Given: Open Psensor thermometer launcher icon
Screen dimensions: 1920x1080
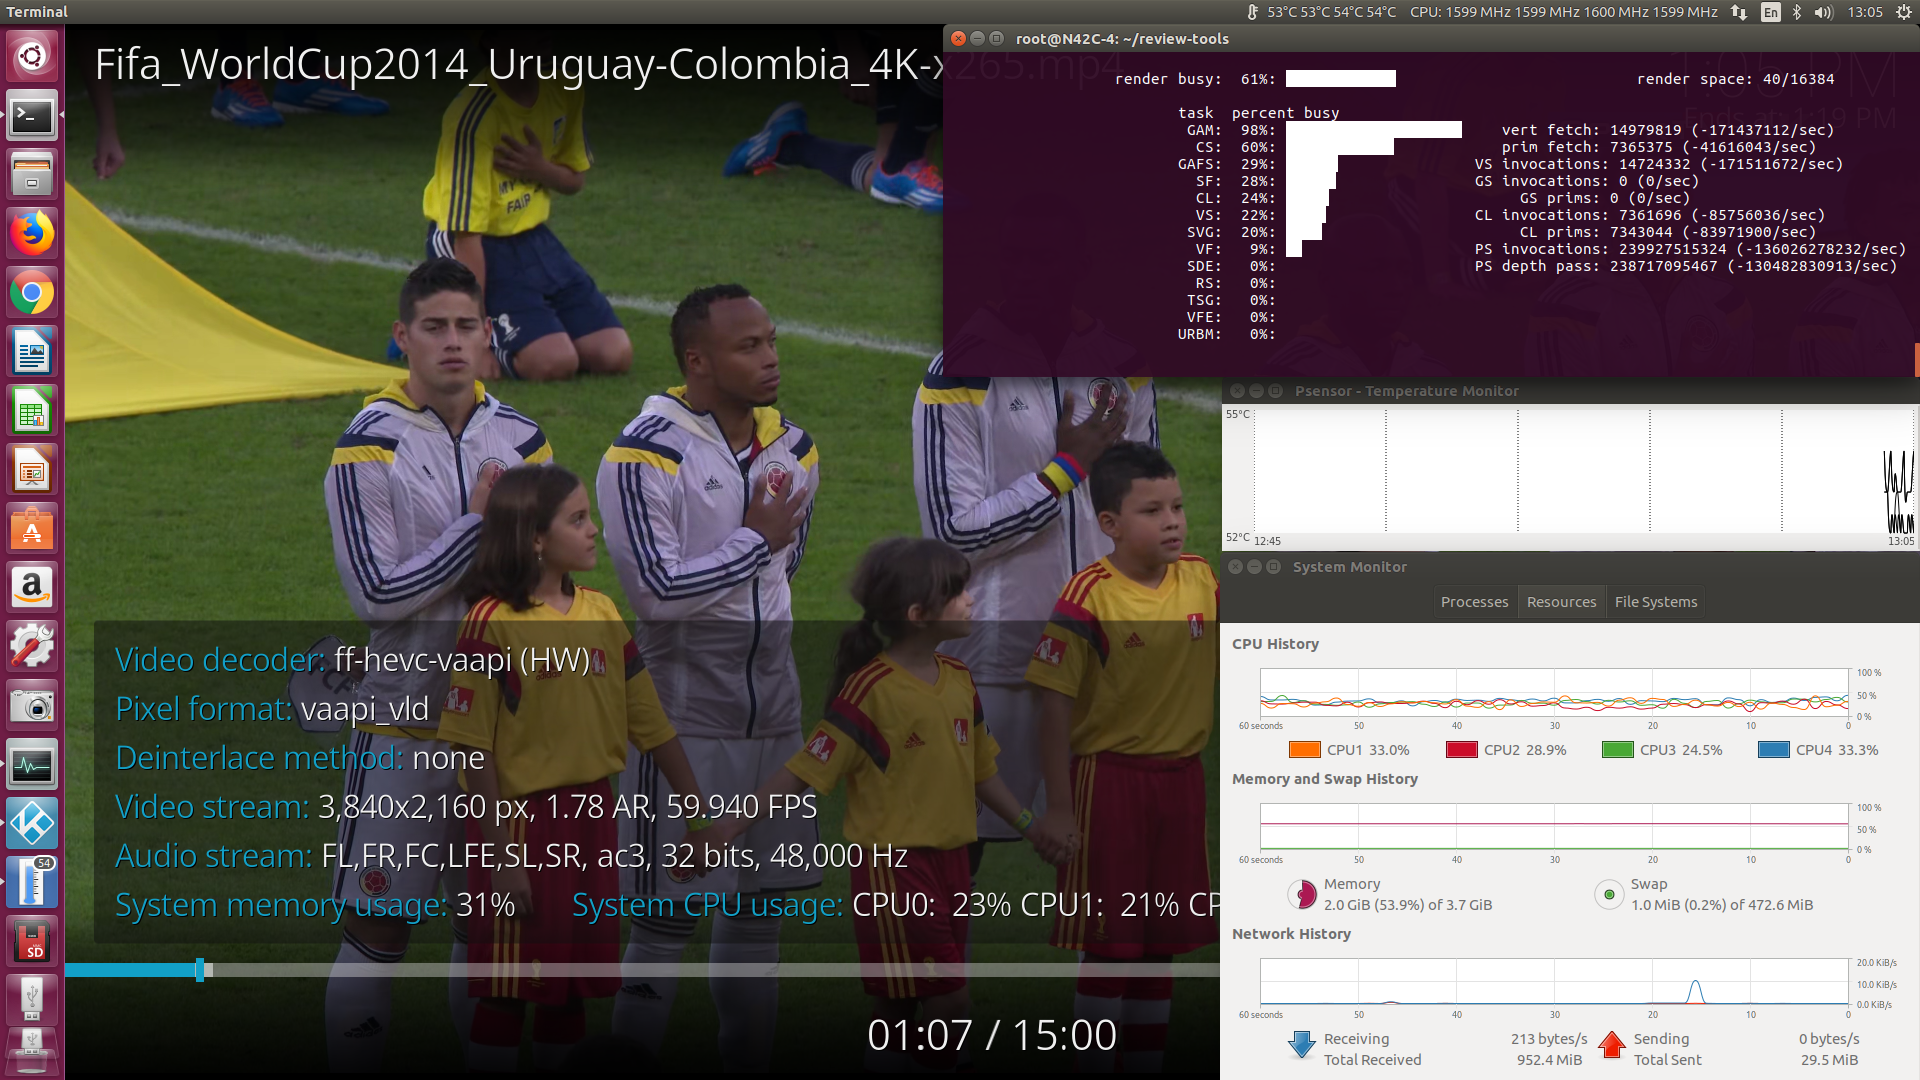Looking at the screenshot, I should tap(32, 883).
